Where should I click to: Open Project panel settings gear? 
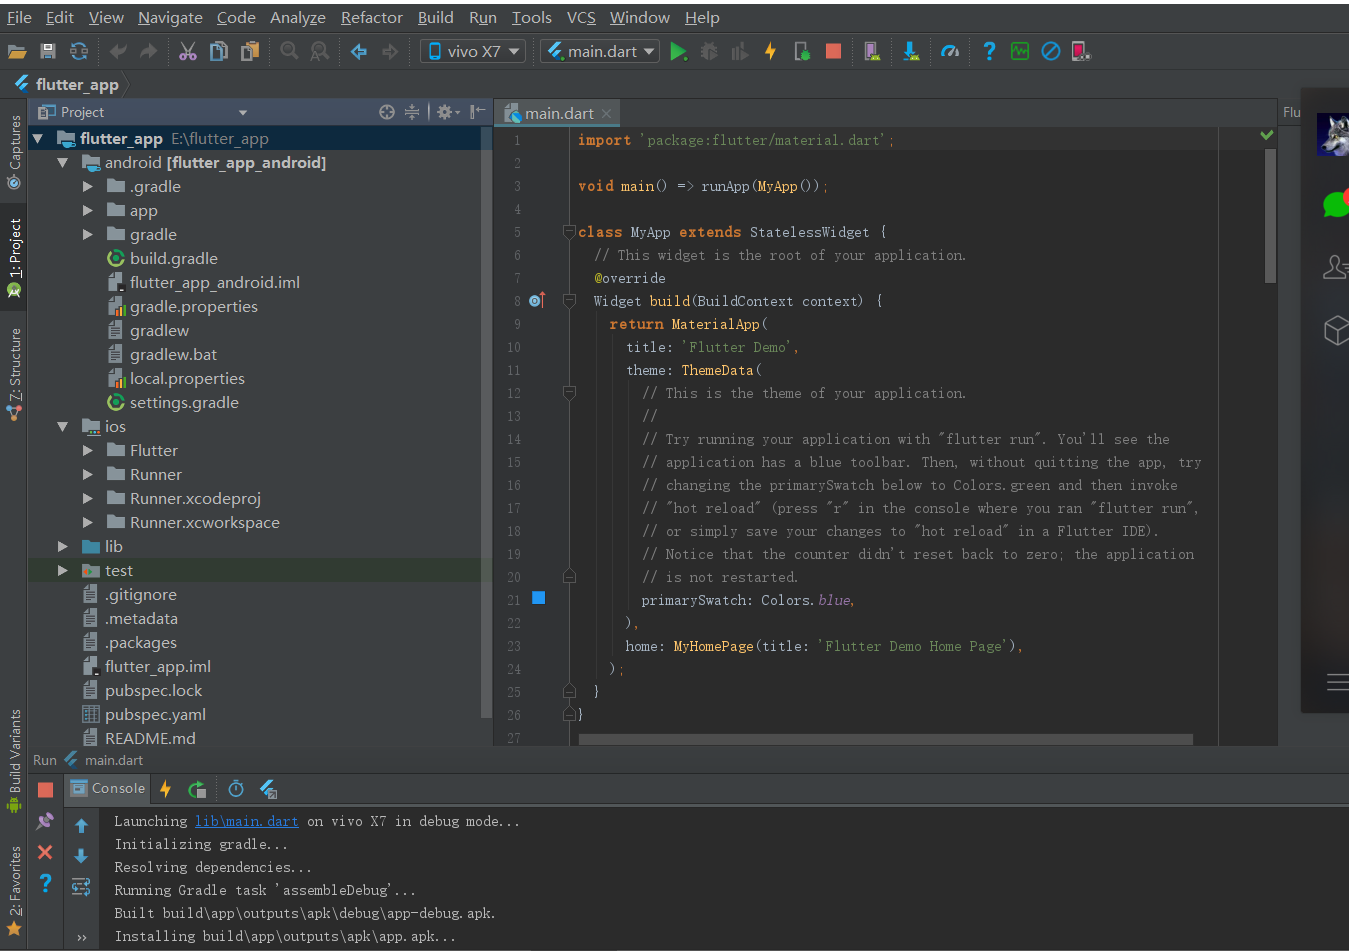[445, 112]
